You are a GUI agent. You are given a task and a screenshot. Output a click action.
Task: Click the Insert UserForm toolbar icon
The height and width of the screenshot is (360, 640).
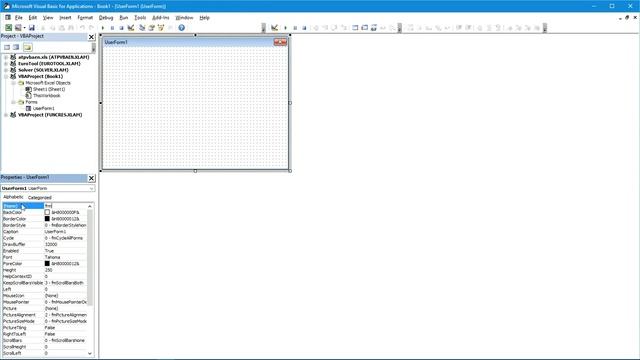[x=18, y=28]
